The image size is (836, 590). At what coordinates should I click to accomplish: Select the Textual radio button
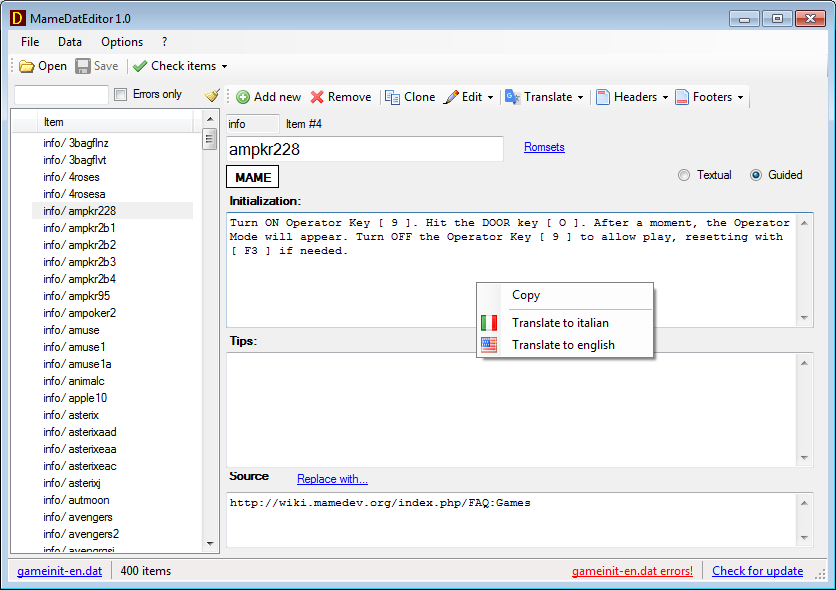pyautogui.click(x=684, y=175)
